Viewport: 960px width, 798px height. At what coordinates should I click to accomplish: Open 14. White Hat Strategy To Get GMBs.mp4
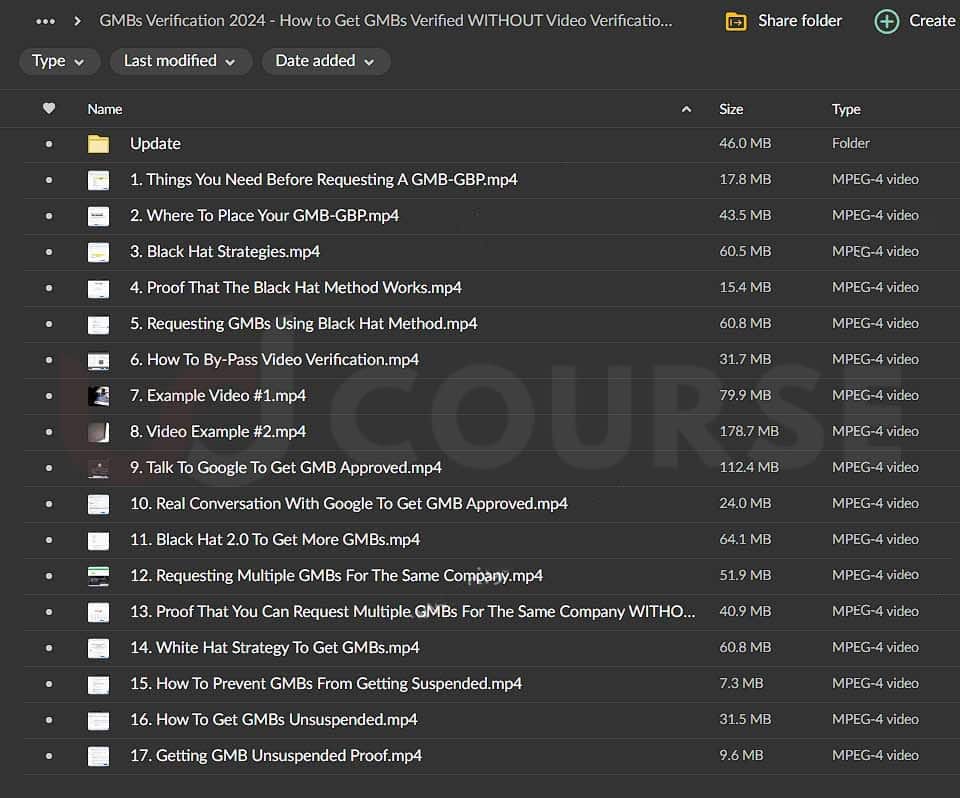point(274,648)
